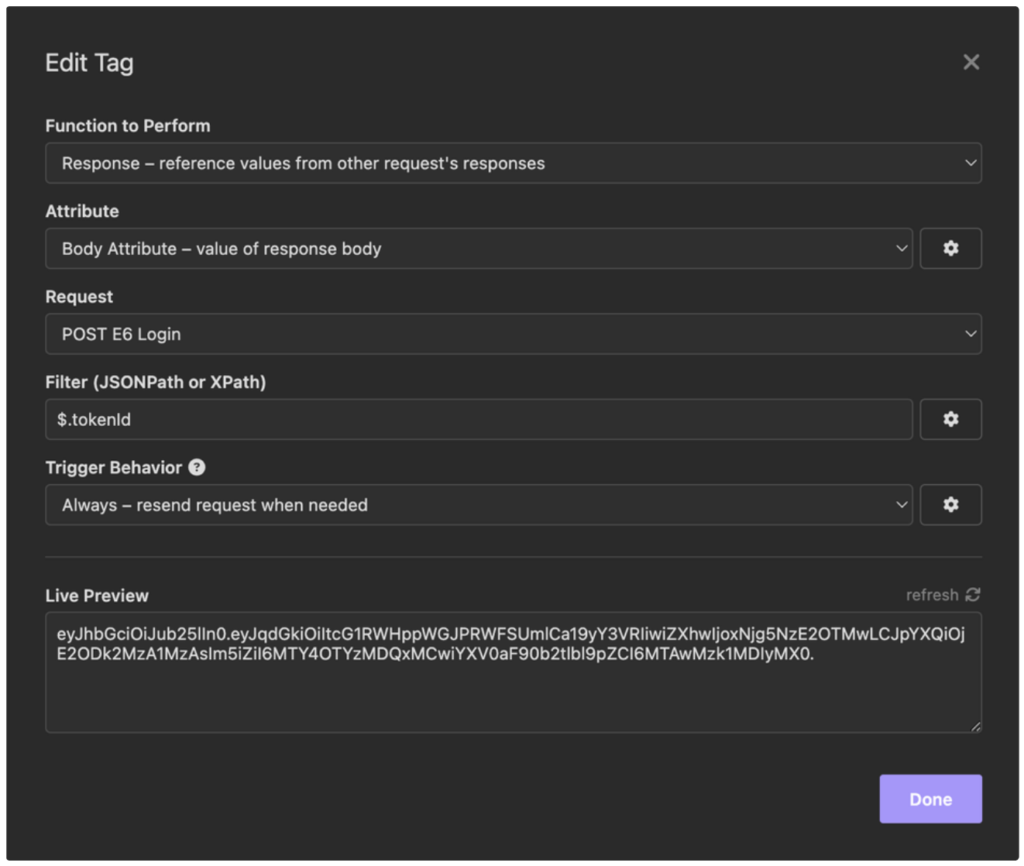This screenshot has width=1024, height=866.
Task: Click the refresh arrows icon for Live Preview
Action: coord(973,595)
